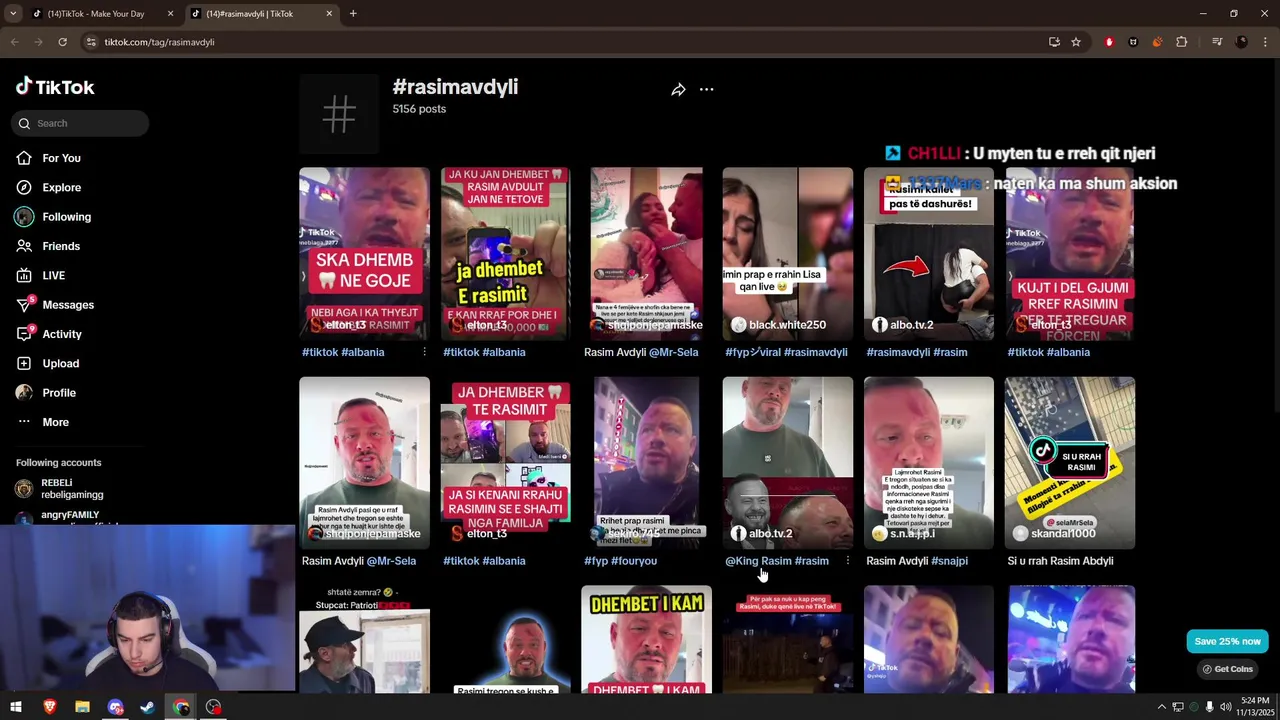This screenshot has height=720, width=1280.
Task: Open the hashtag more-options ellipsis
Action: point(706,89)
